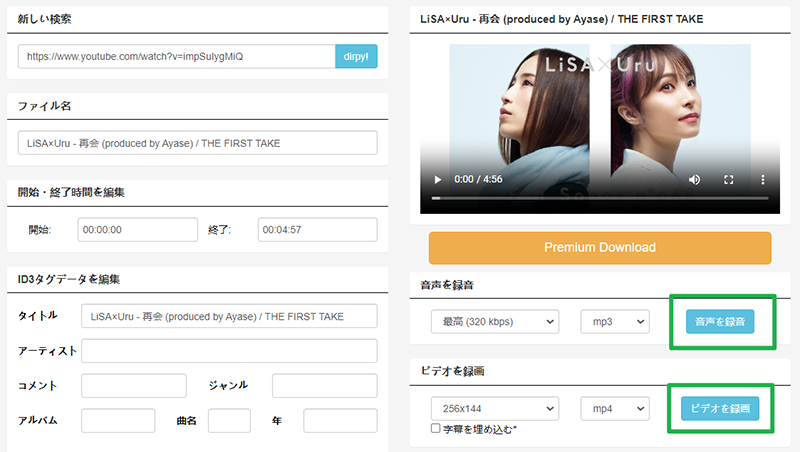Click the dirpy! search button
800x452 pixels.
356,56
